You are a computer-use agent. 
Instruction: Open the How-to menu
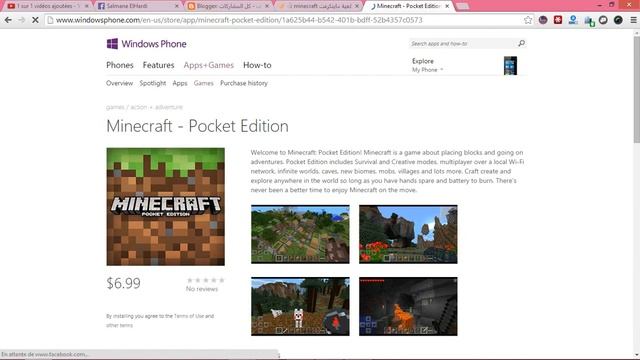point(257,65)
